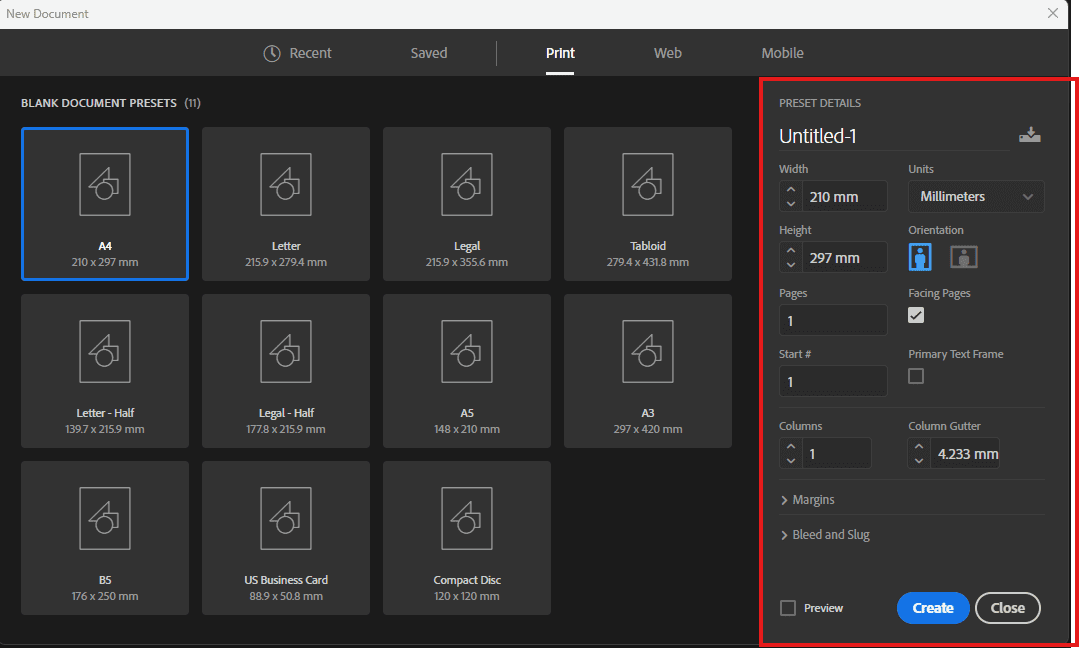This screenshot has height=648, width=1080.
Task: Expand the Margins section
Action: (x=812, y=499)
